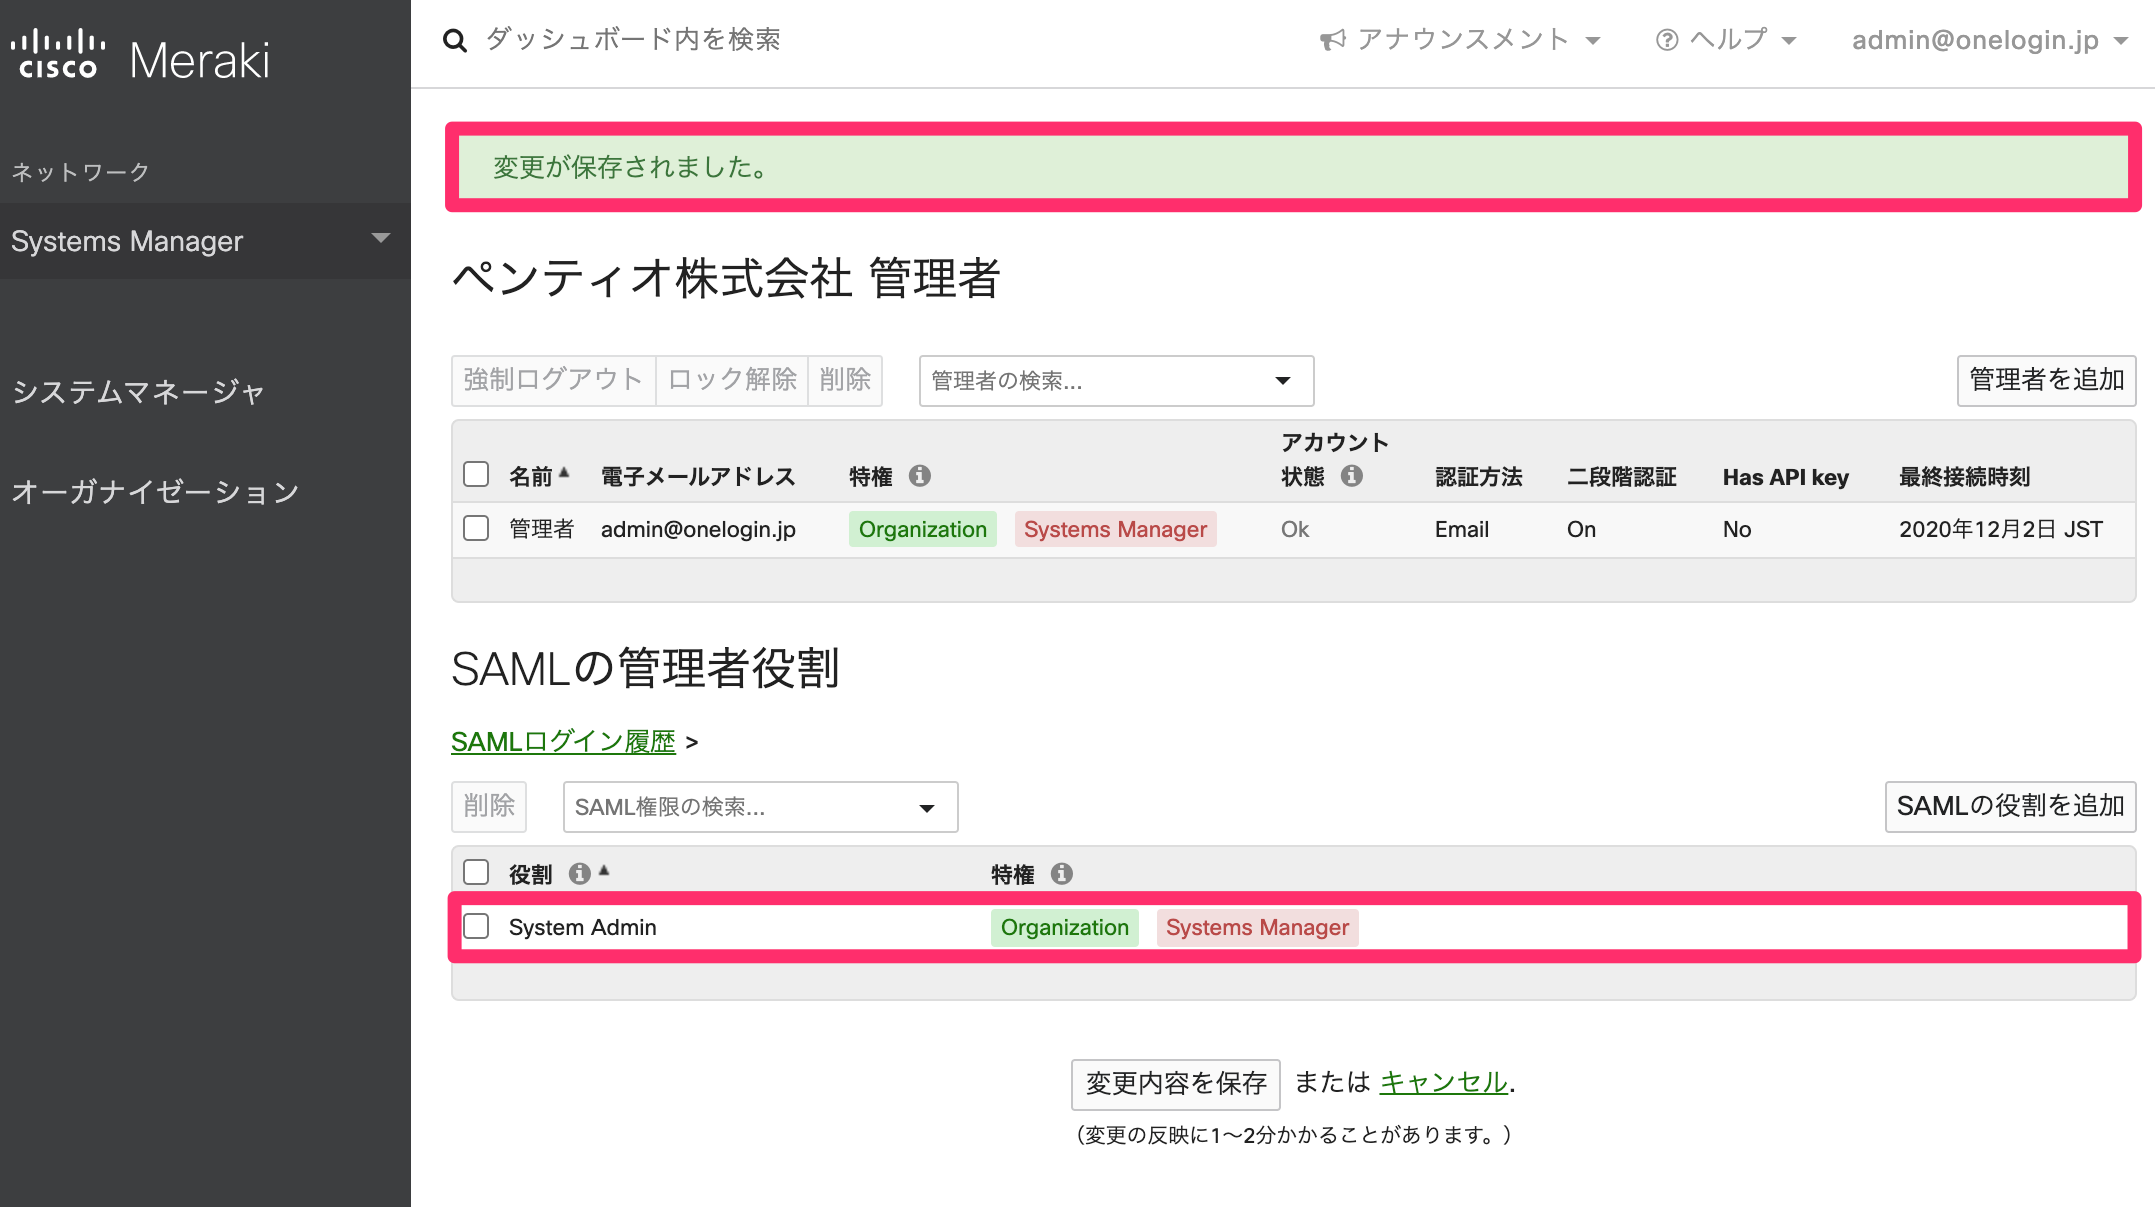Viewport: 2155px width, 1207px height.
Task: Open the オーガナイゼーション sidebar menu
Action: click(x=155, y=492)
